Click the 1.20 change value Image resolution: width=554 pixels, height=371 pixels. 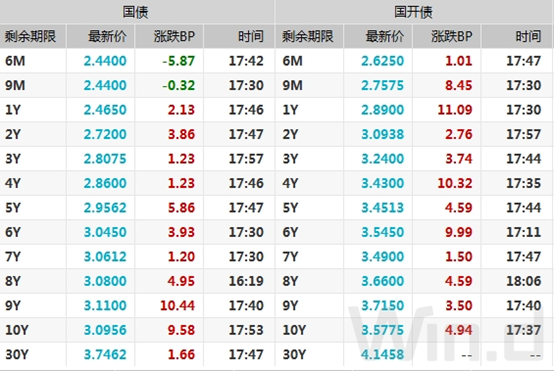click(x=181, y=256)
